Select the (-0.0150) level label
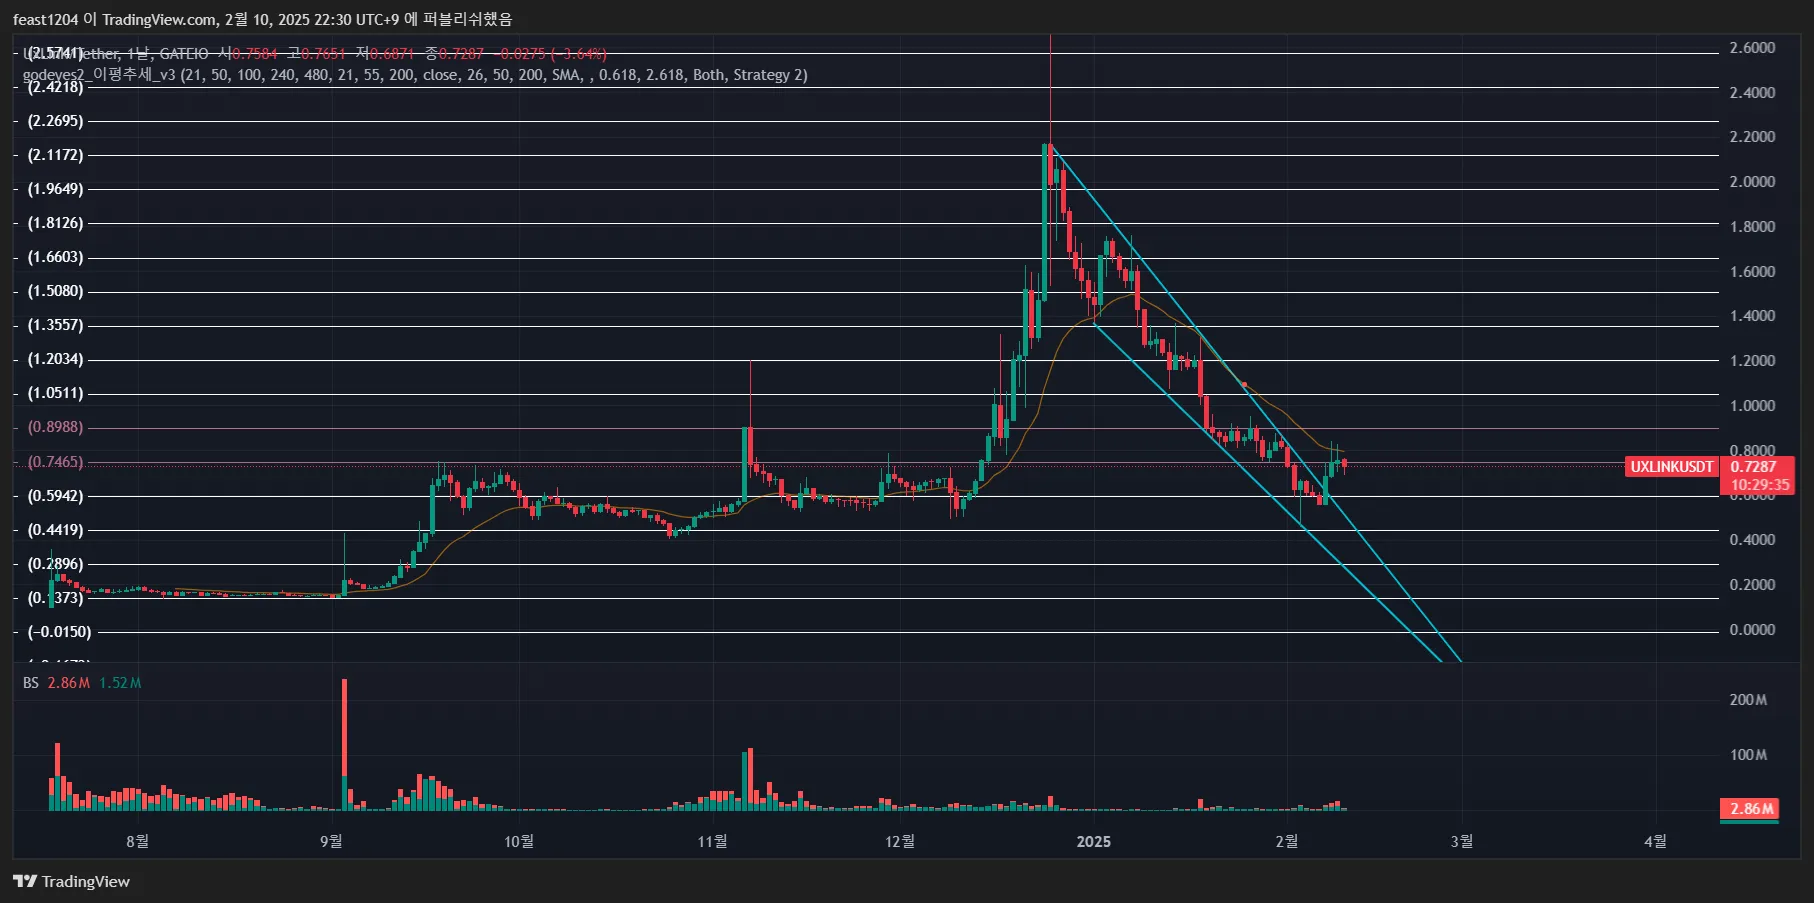 point(59,632)
